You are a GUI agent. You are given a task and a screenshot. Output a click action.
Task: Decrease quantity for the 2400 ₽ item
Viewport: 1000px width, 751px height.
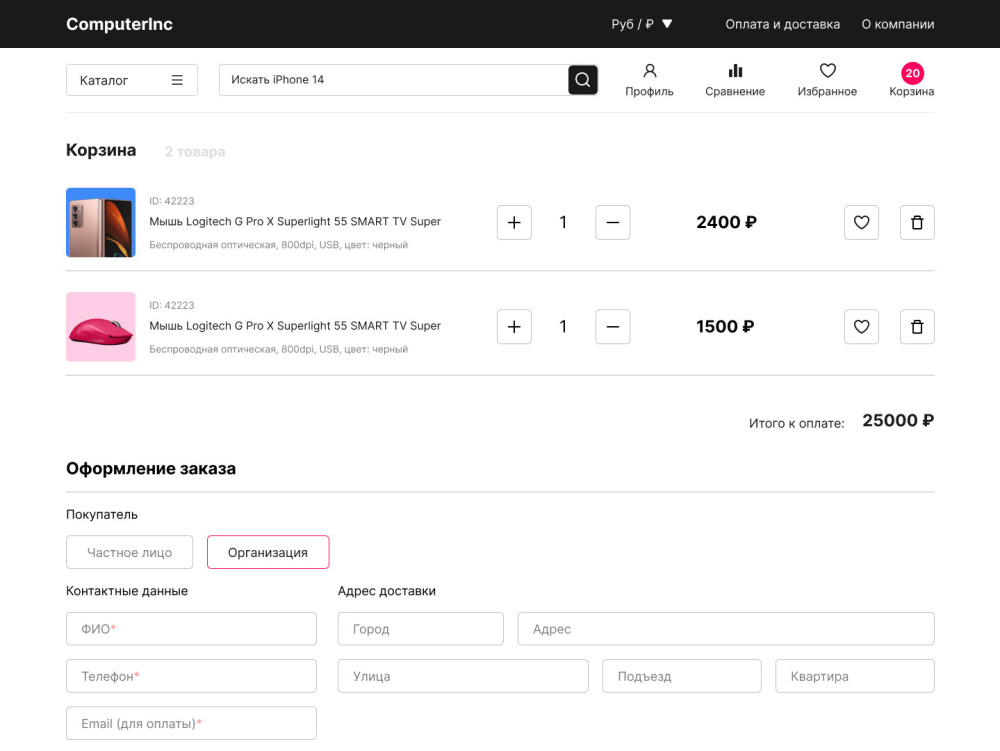click(612, 222)
